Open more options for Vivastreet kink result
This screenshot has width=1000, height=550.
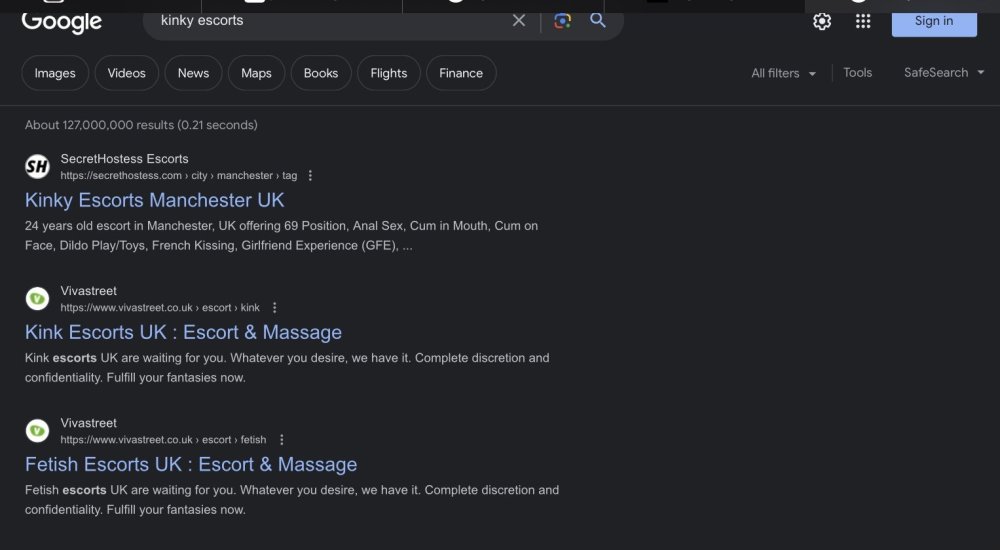coord(274,308)
